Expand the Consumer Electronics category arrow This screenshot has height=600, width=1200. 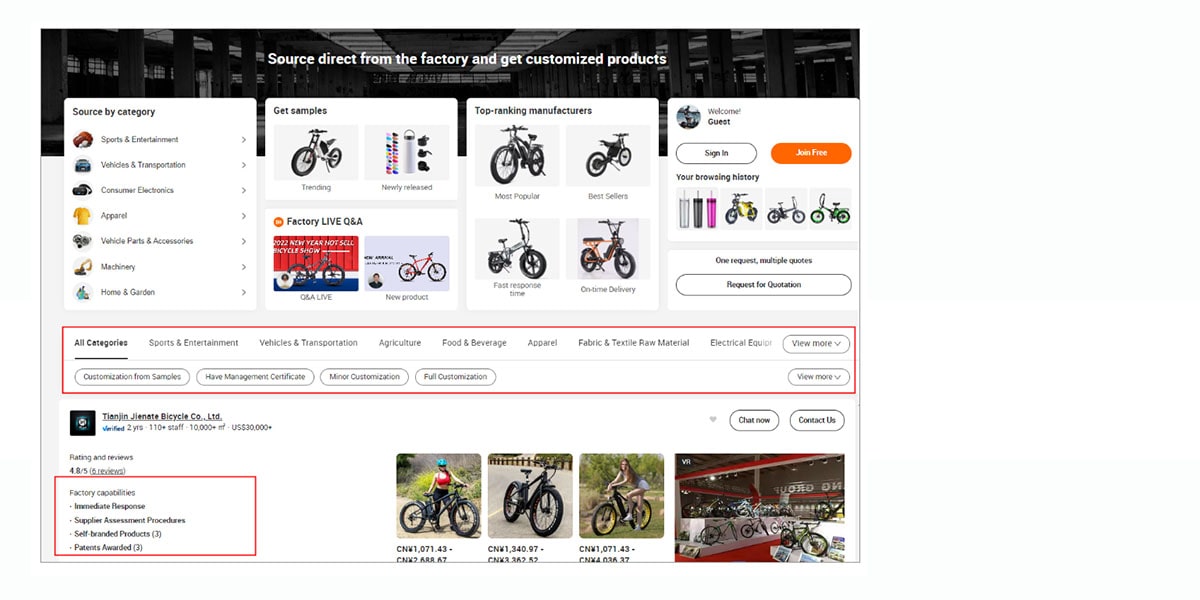point(243,190)
